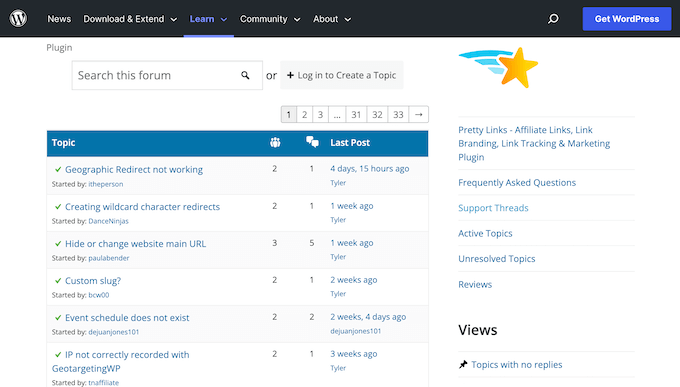This screenshot has width=680, height=387.
Task: Go to page 31 of topics
Action: point(356,115)
